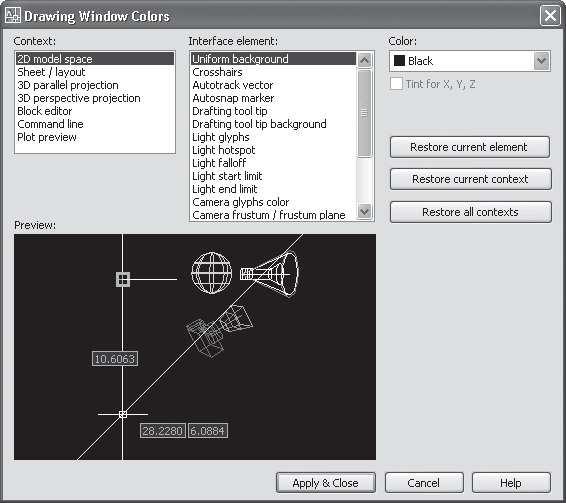Select 3D parallel projection context
This screenshot has height=503, width=566.
[95, 85]
